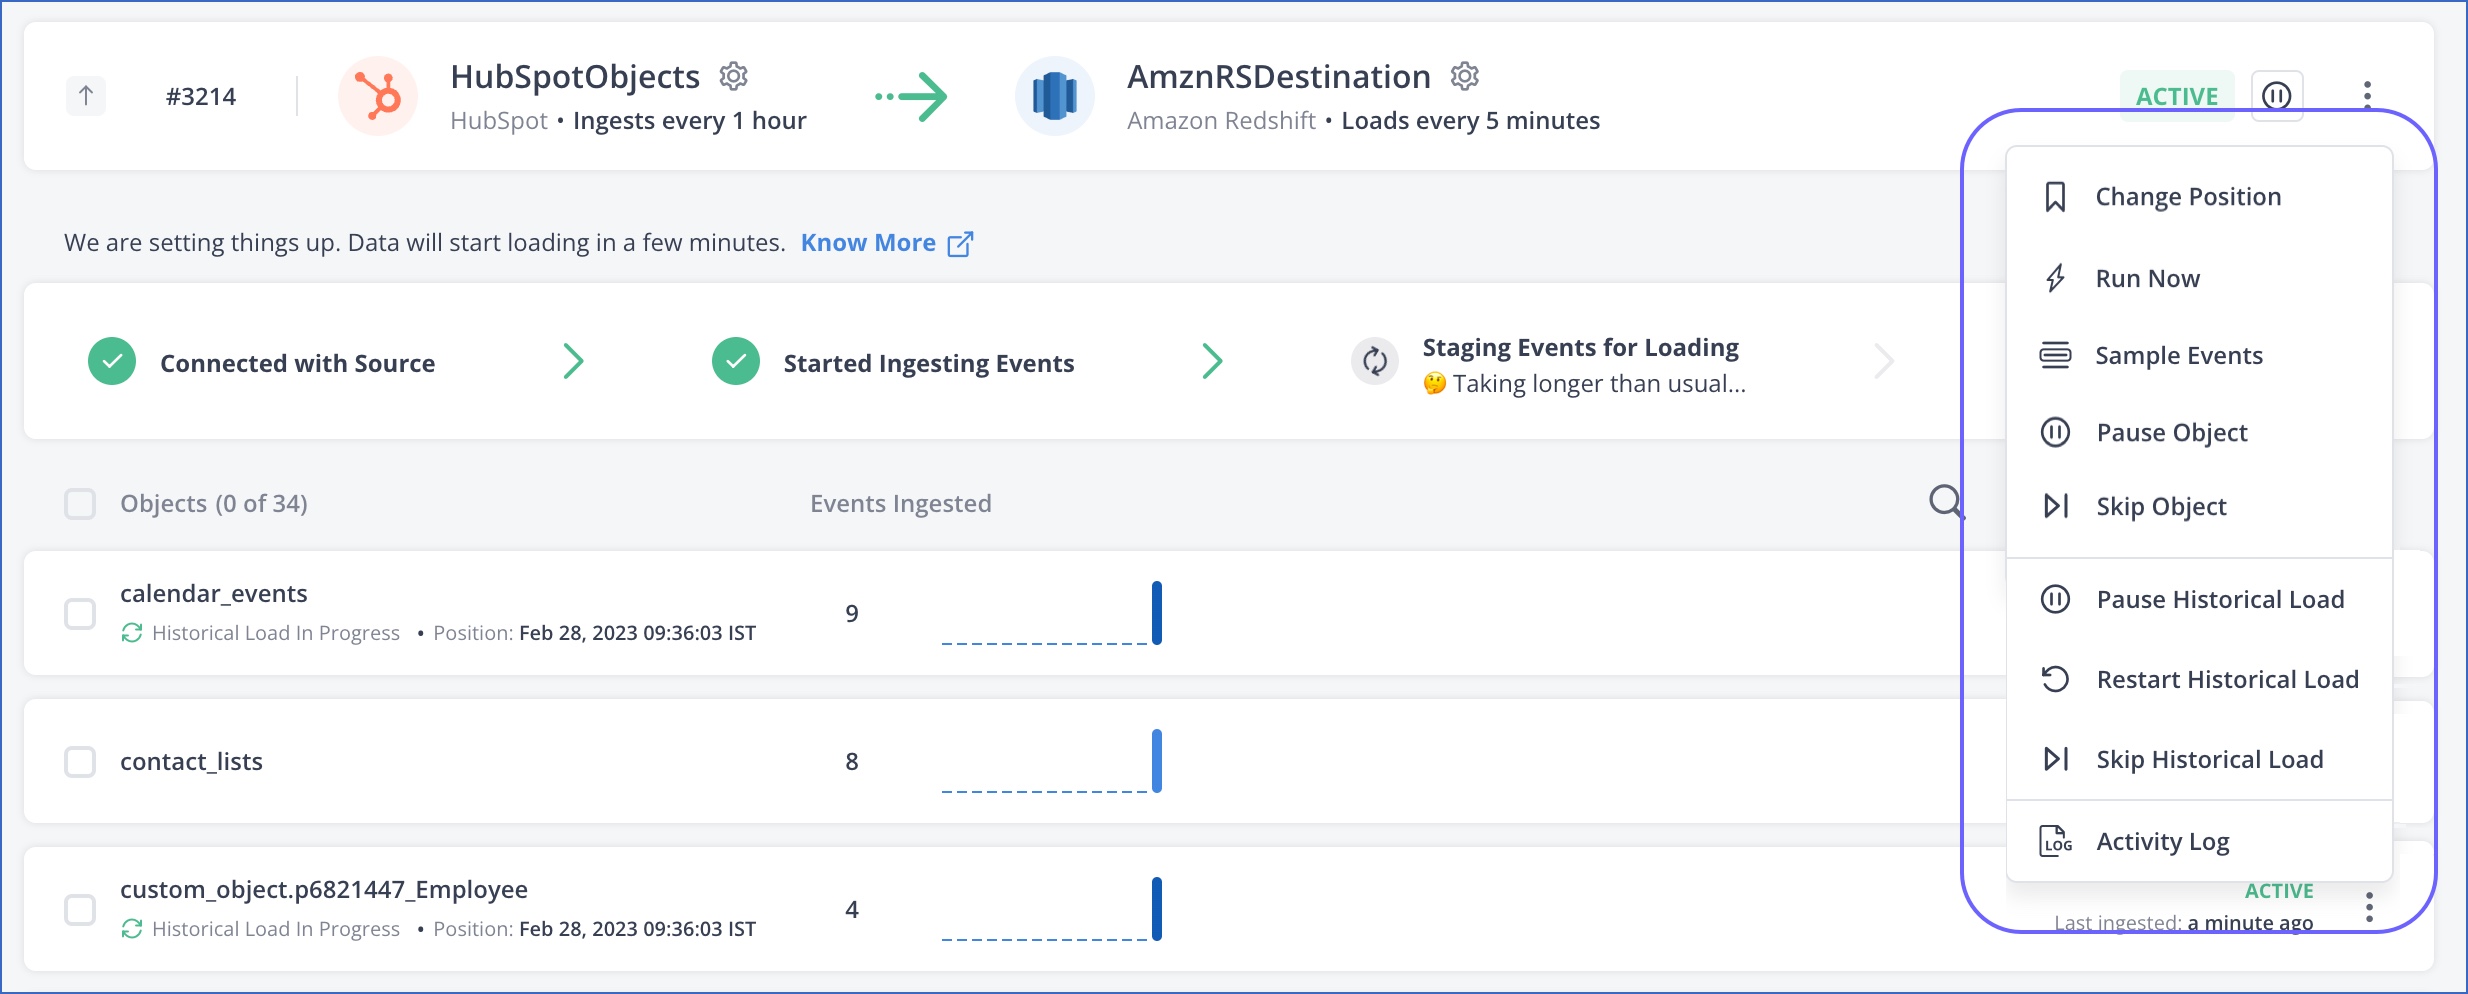The height and width of the screenshot is (994, 2468).
Task: Pause the pipeline using the pause button
Action: (2277, 96)
